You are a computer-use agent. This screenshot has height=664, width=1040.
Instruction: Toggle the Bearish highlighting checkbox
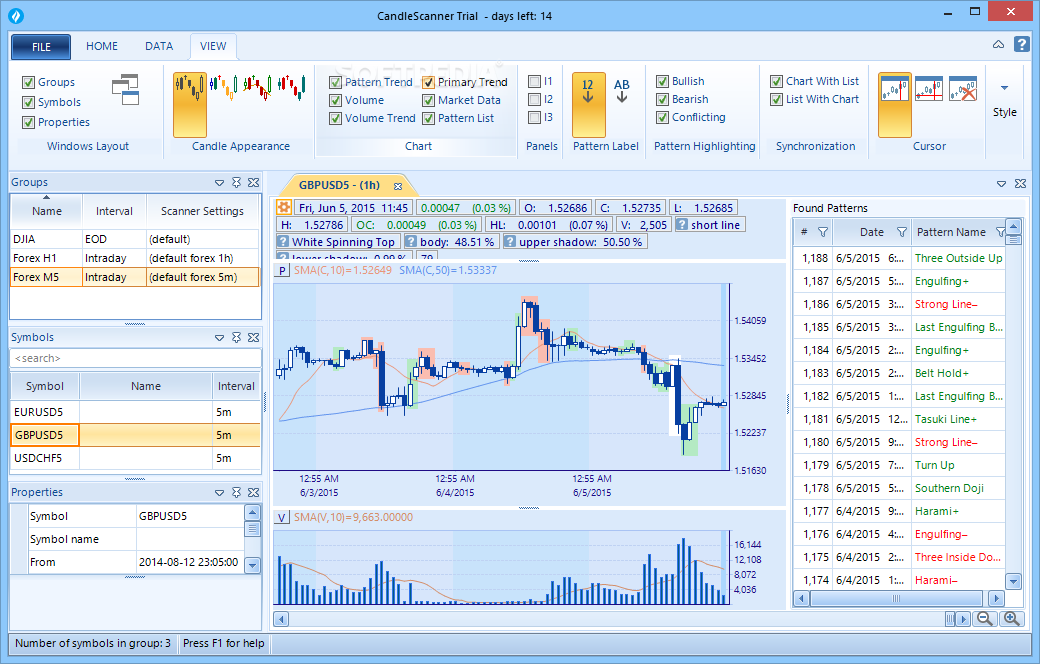662,100
